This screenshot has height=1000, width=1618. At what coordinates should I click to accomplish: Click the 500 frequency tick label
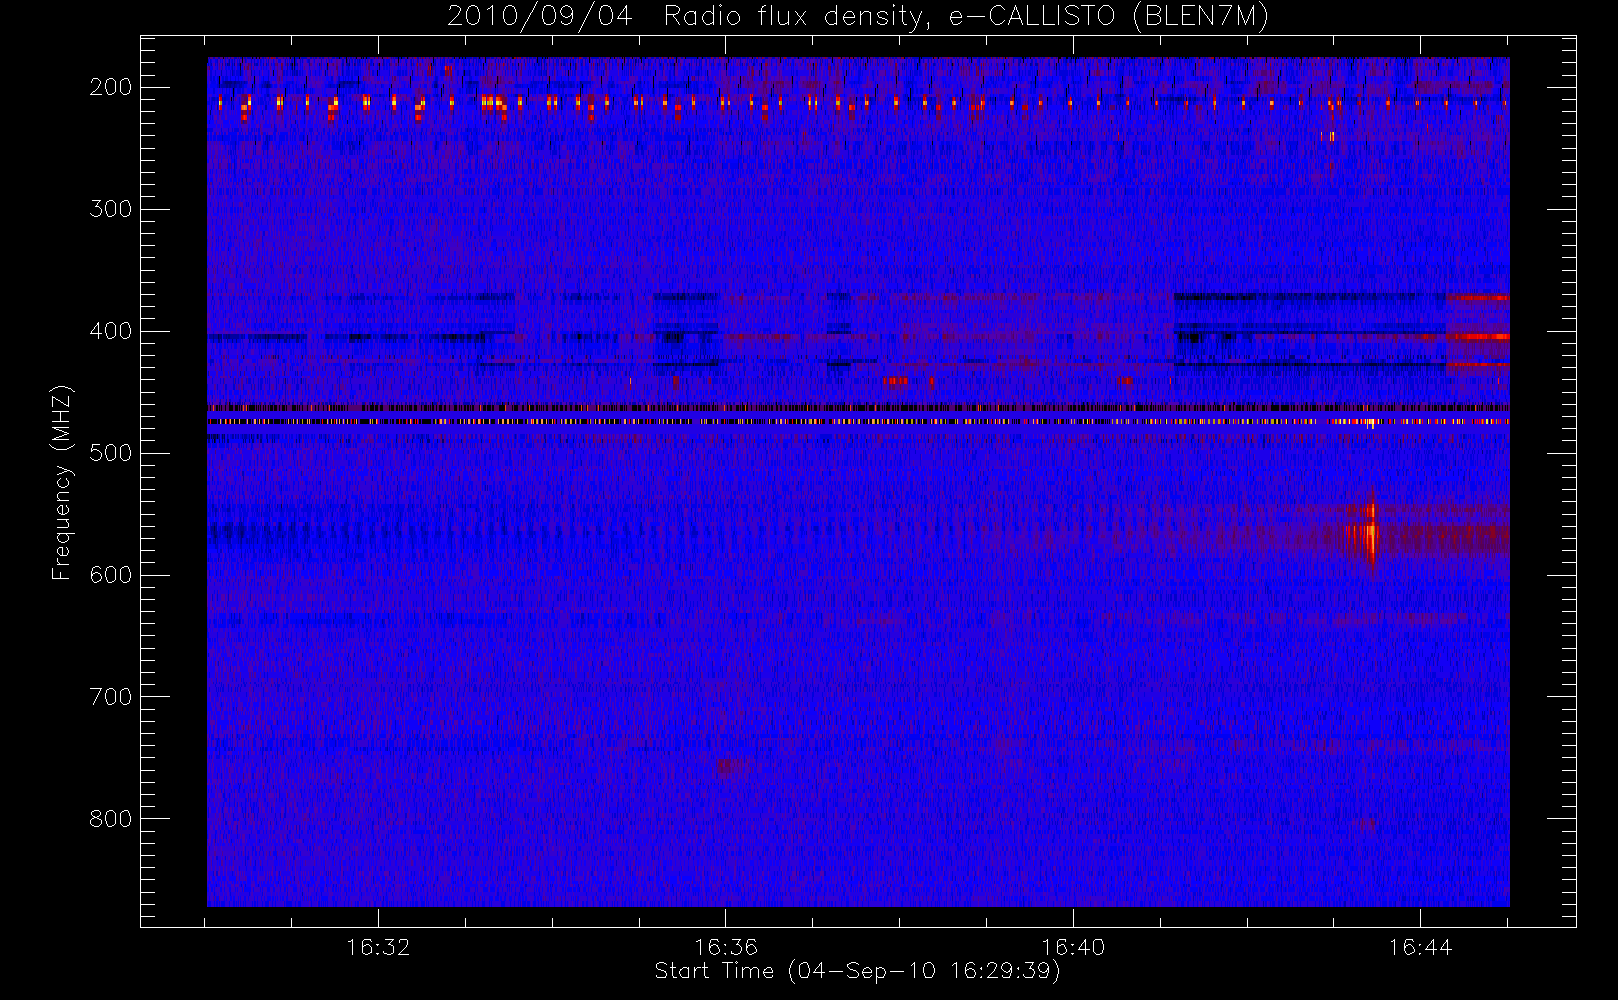tap(110, 453)
